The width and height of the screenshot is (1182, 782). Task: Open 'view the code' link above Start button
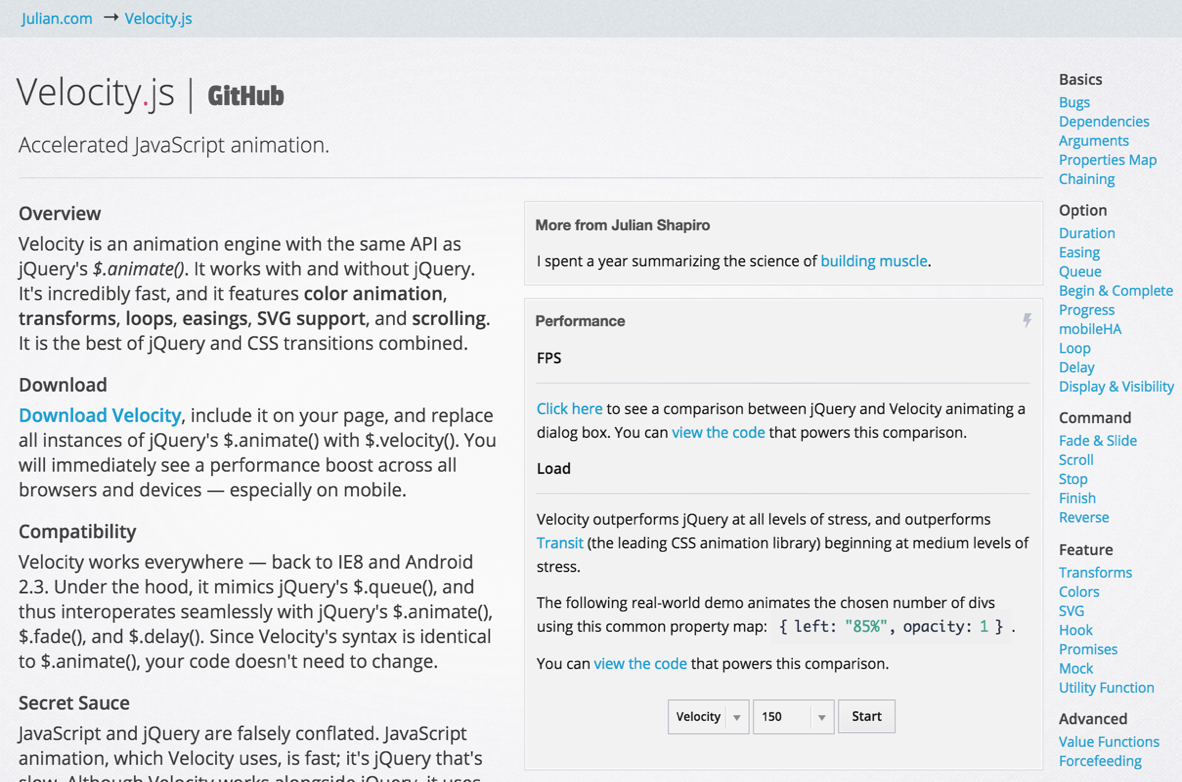click(640, 663)
